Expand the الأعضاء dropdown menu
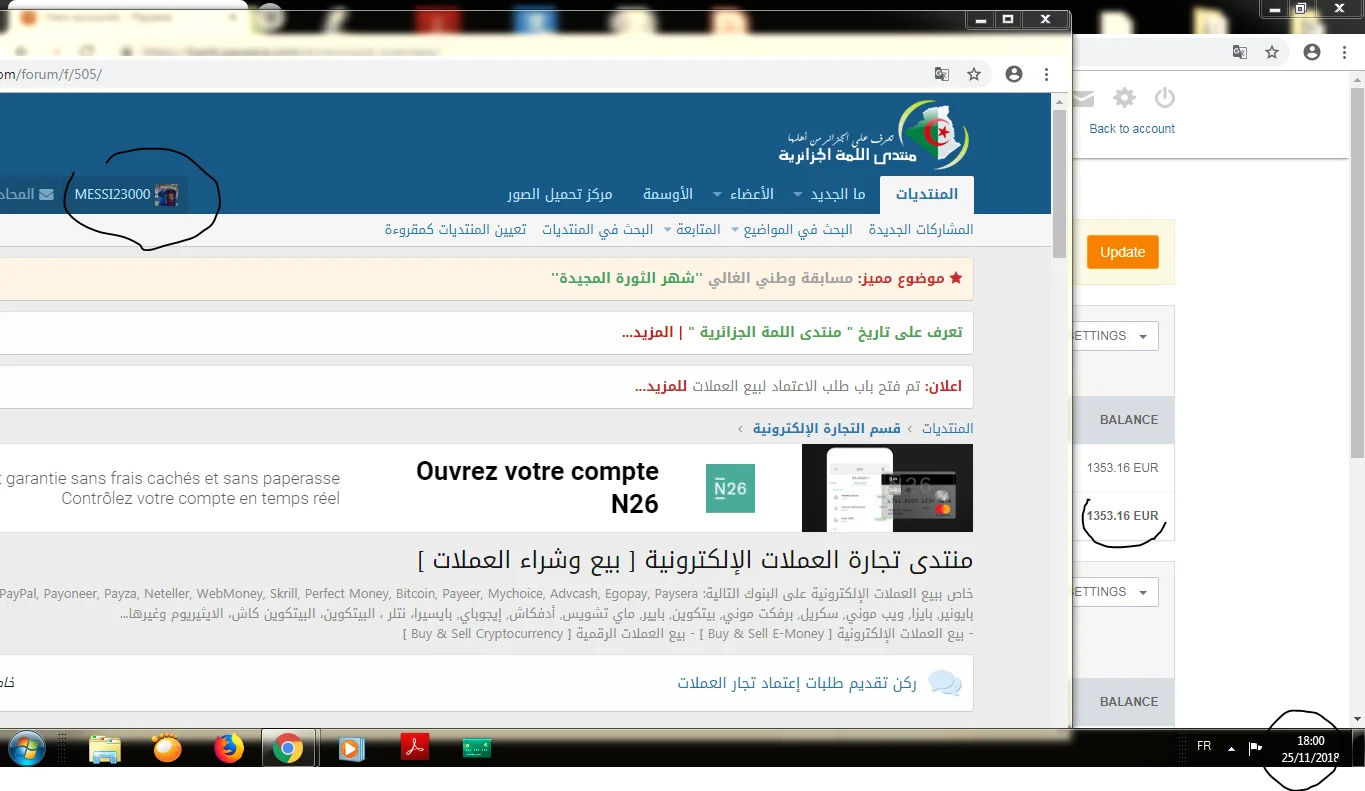The width and height of the screenshot is (1365, 791). tap(716, 195)
